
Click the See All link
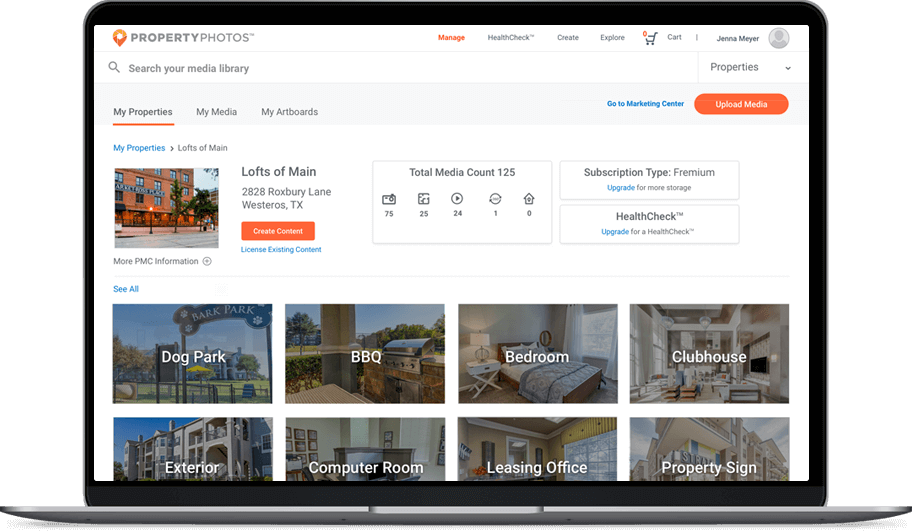(x=126, y=289)
